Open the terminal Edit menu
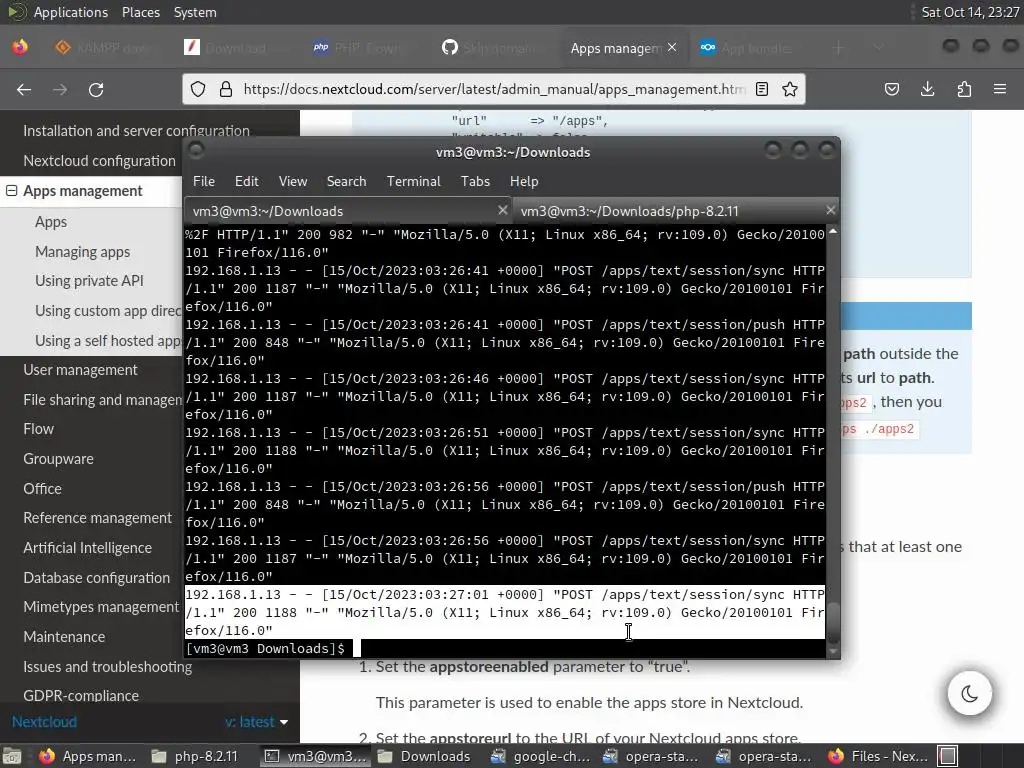Viewport: 1024px width, 768px height. [x=246, y=181]
